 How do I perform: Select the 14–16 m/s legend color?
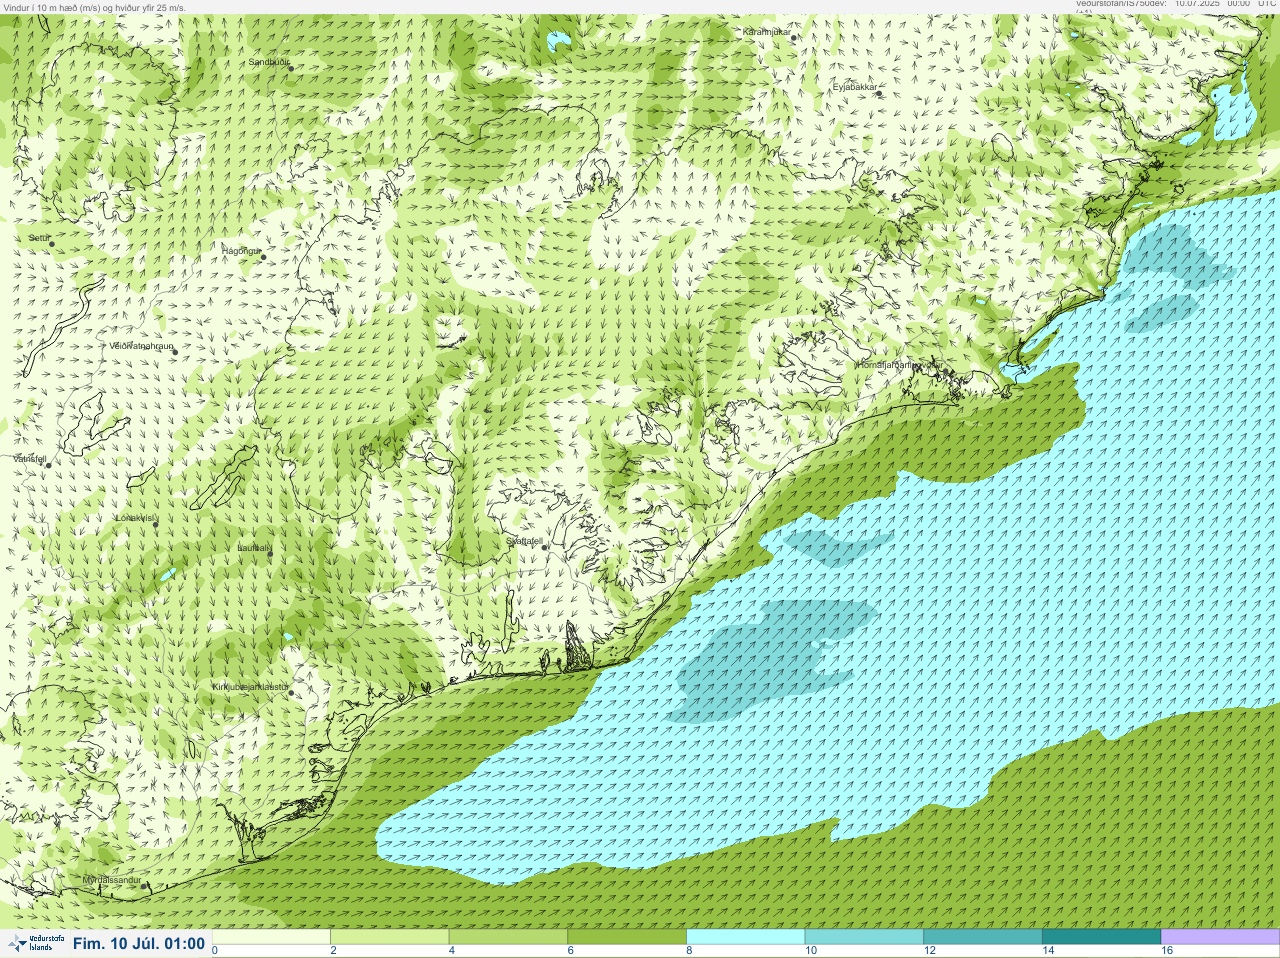pos(1101,937)
